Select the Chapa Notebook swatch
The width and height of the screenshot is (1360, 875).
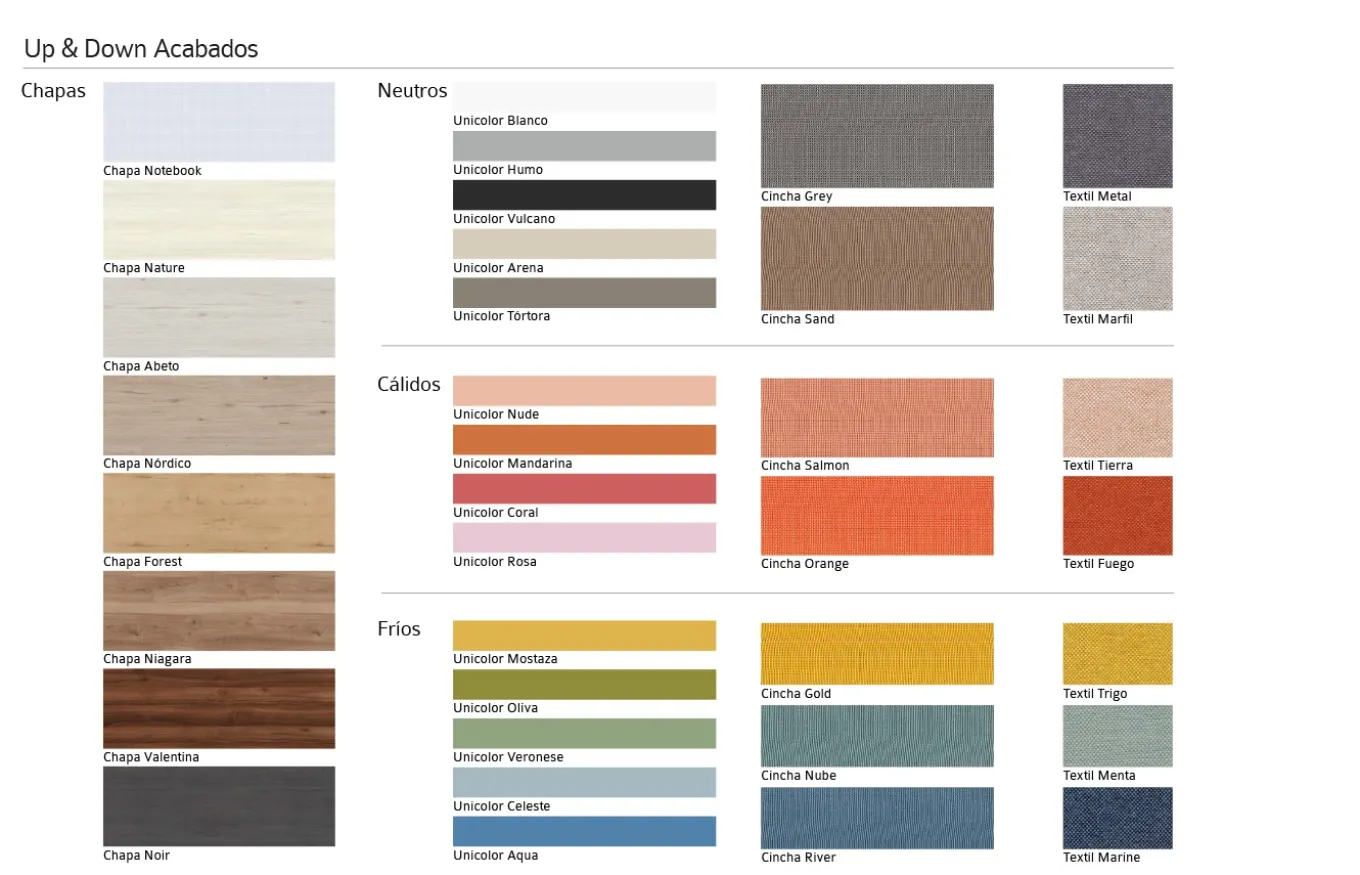[219, 122]
